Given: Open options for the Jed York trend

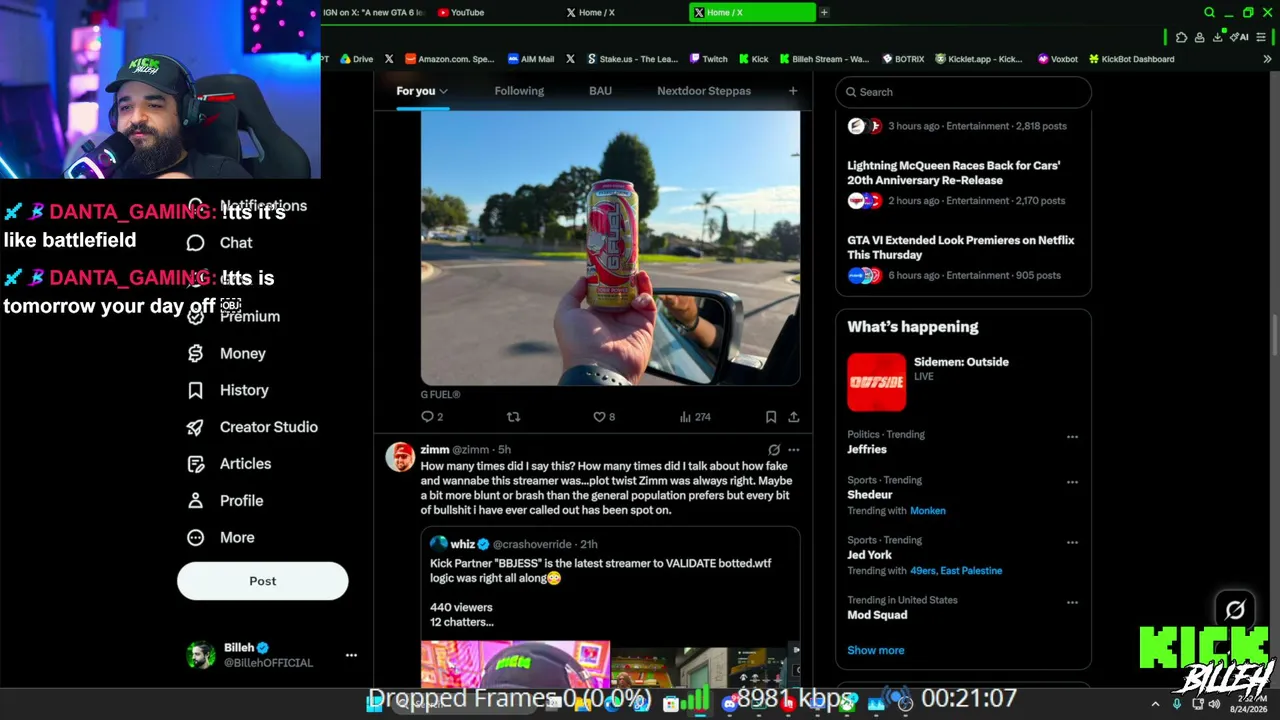Looking at the screenshot, I should click(1072, 542).
